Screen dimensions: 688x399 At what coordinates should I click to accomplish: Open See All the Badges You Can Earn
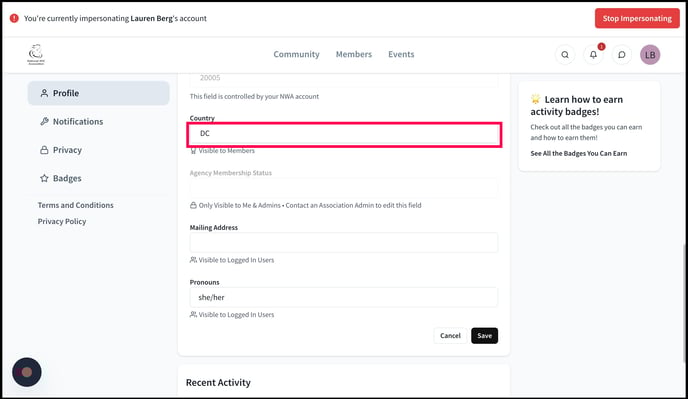[578, 153]
